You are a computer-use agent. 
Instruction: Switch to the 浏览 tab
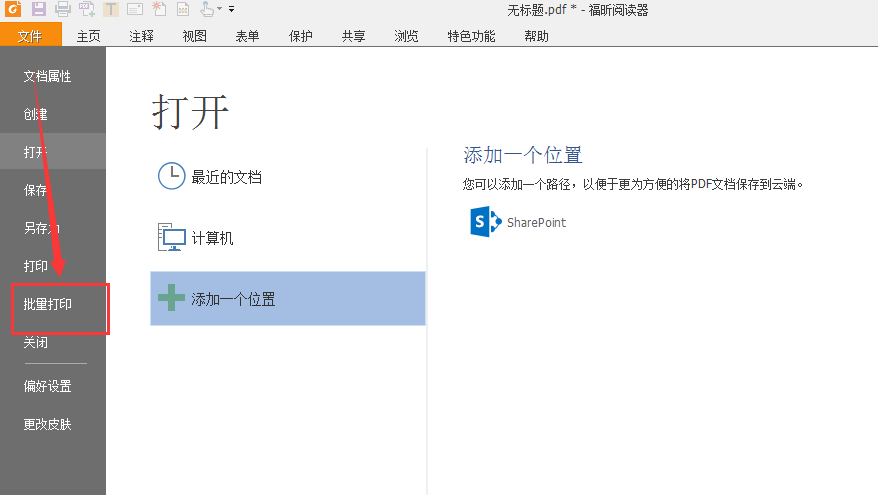406,36
